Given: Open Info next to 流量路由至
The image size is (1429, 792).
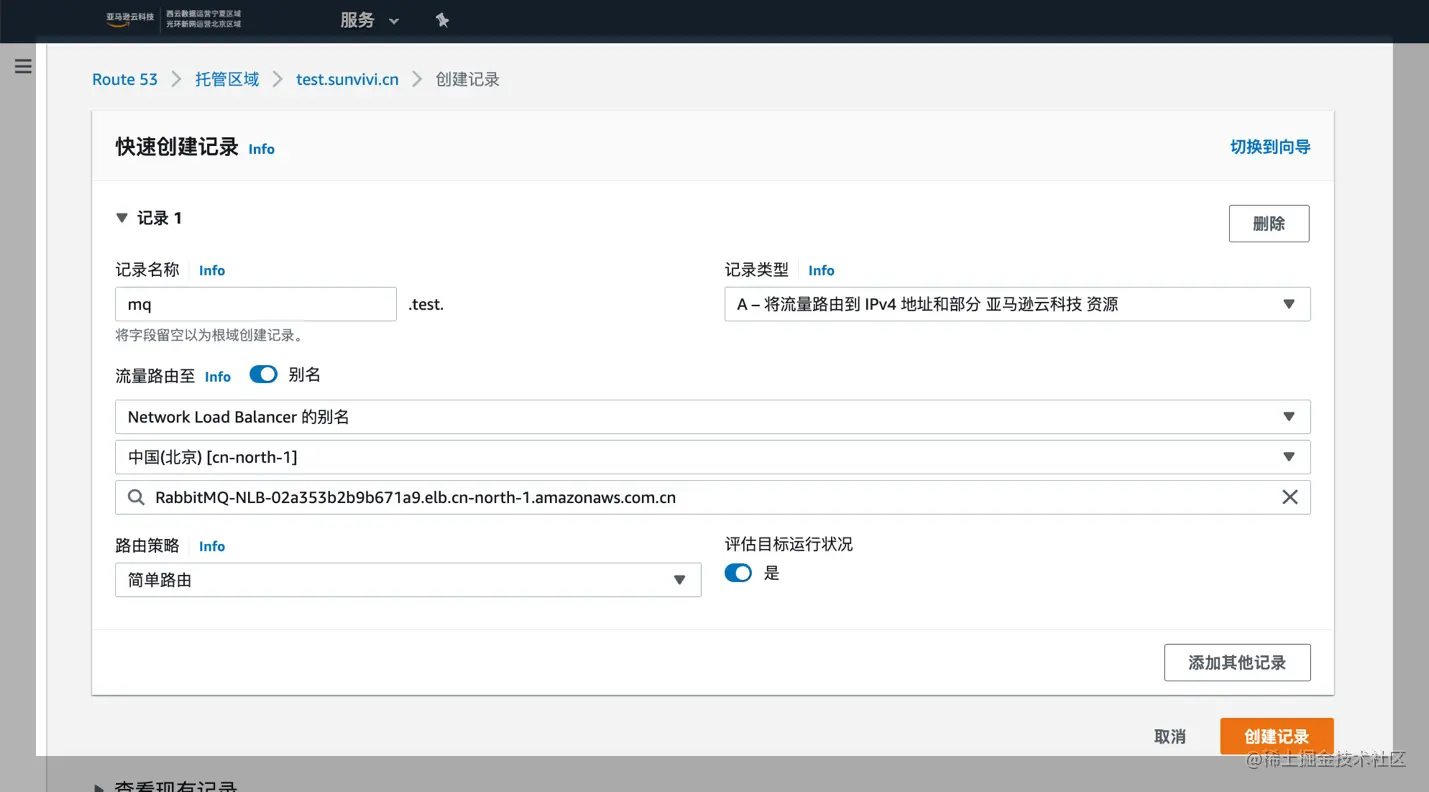Looking at the screenshot, I should tap(218, 377).
